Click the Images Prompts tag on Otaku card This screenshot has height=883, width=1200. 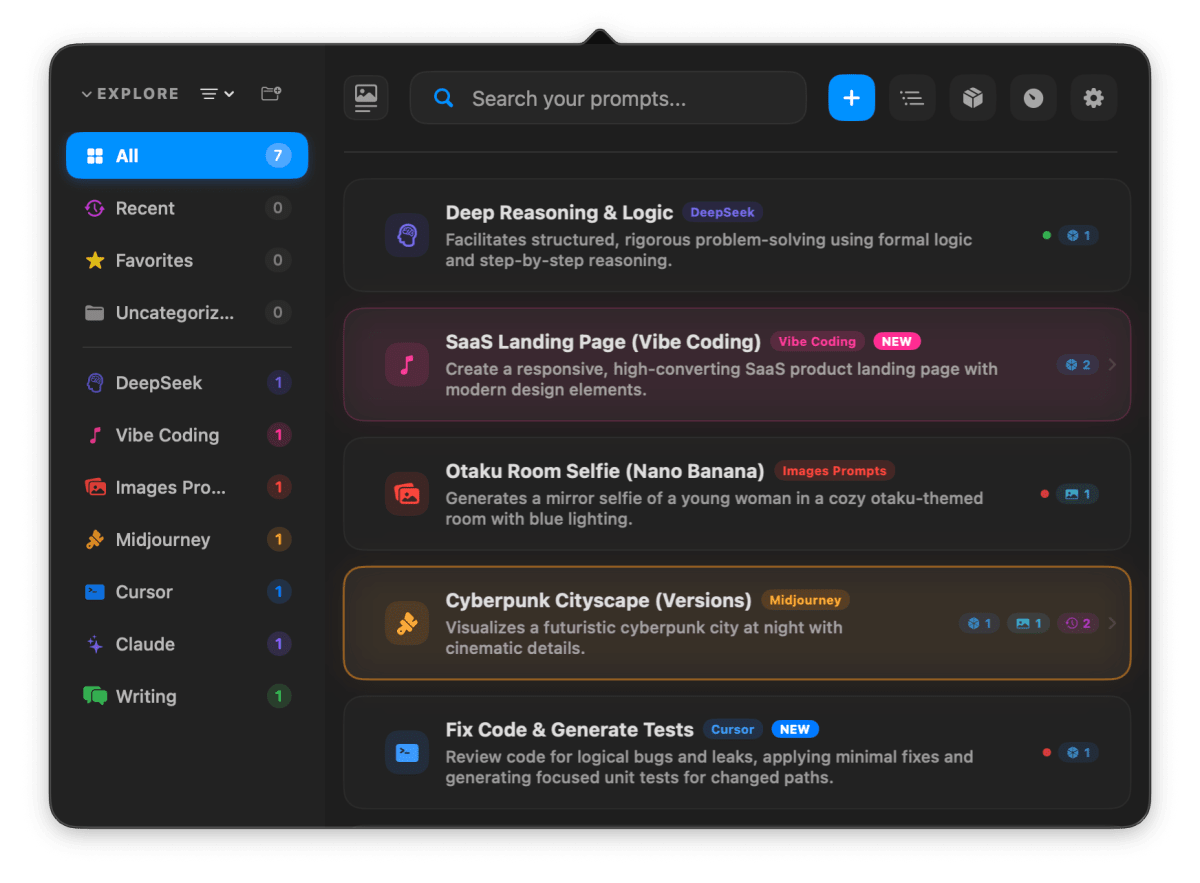(x=835, y=470)
